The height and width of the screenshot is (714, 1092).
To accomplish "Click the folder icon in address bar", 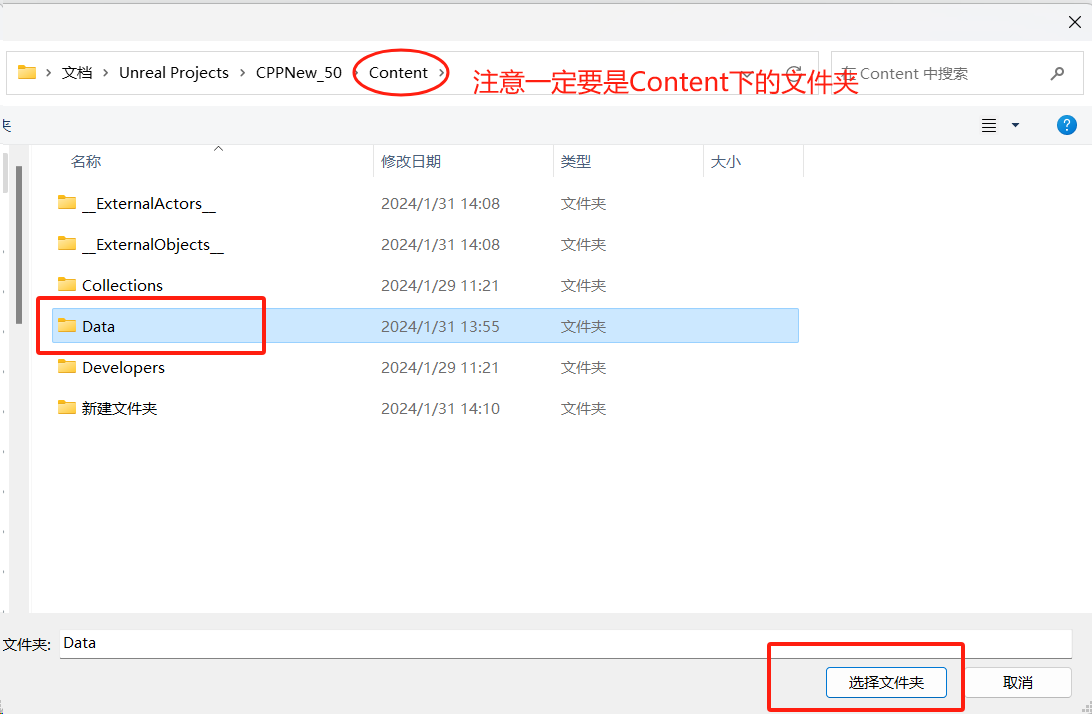I will click(27, 73).
